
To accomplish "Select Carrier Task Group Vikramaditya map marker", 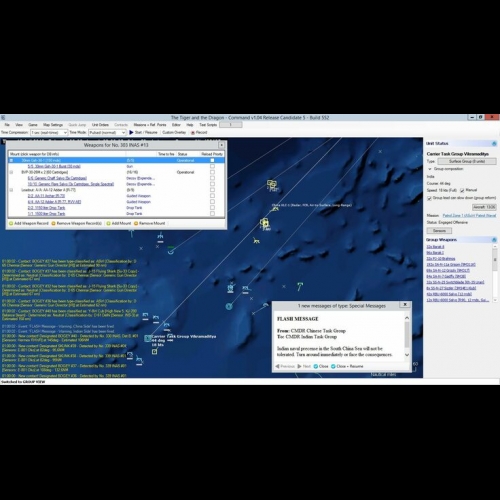I will tap(148, 338).
